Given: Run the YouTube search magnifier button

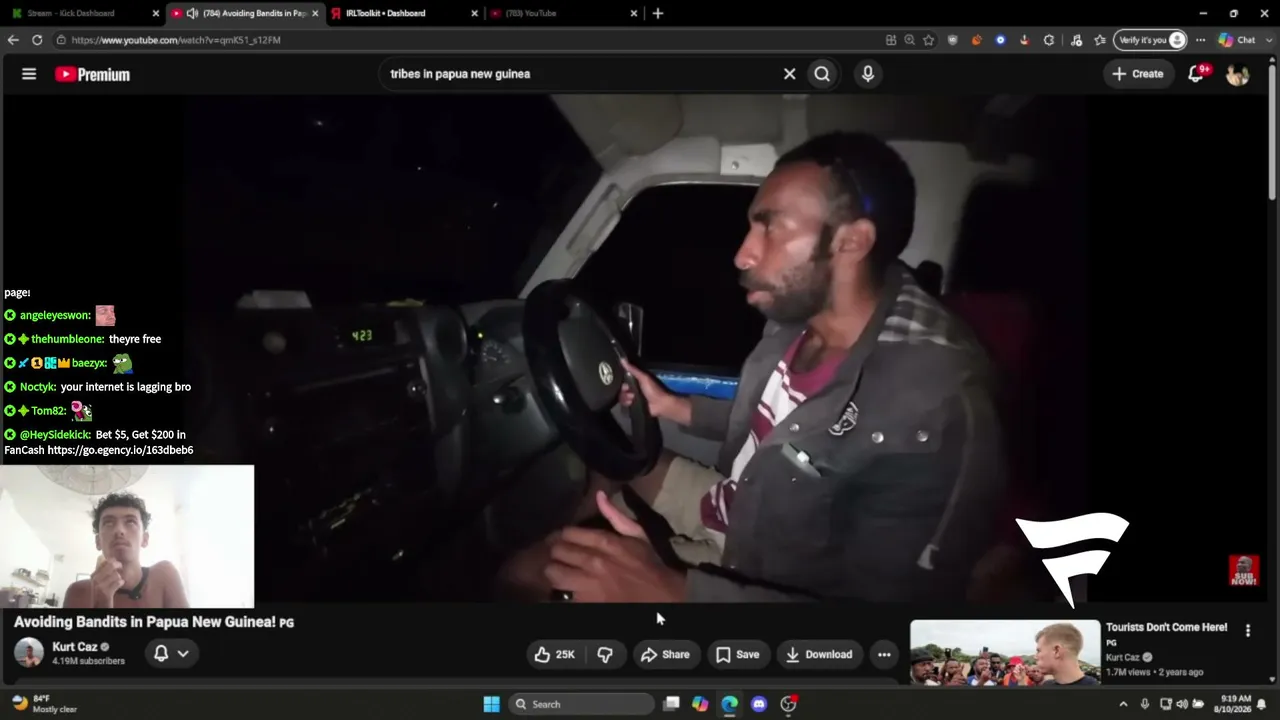Looking at the screenshot, I should [x=822, y=74].
